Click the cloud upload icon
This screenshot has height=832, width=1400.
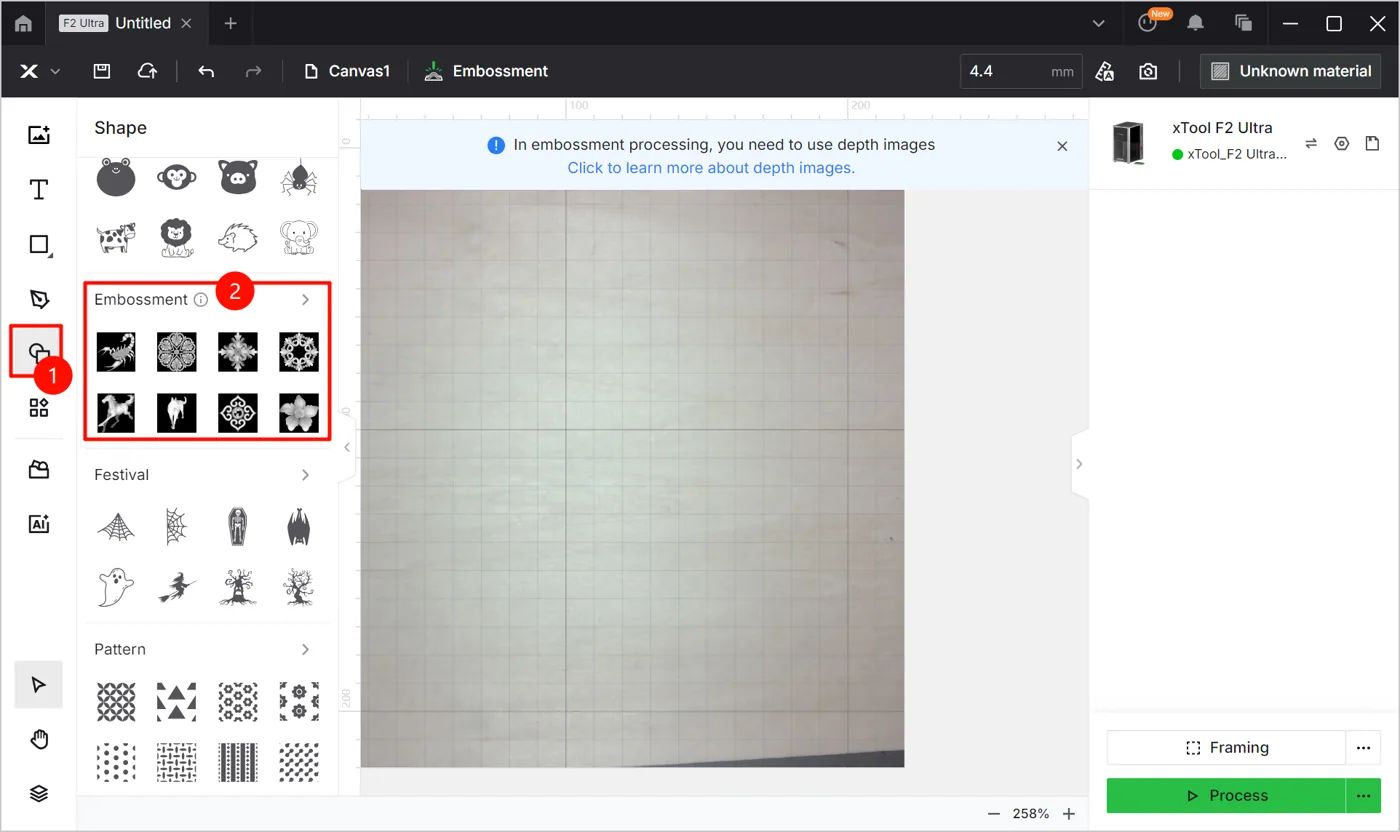(147, 71)
